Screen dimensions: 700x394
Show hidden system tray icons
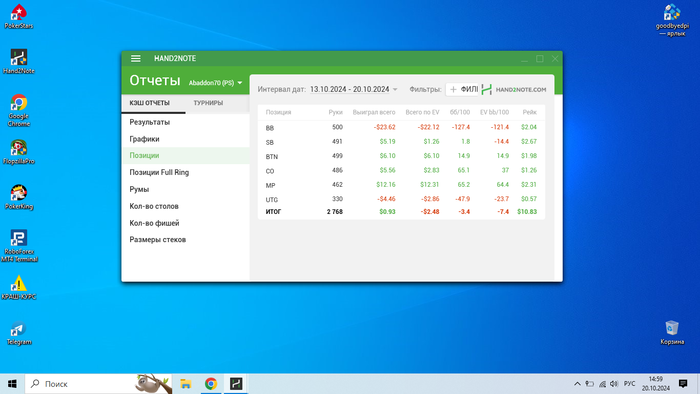click(x=577, y=384)
